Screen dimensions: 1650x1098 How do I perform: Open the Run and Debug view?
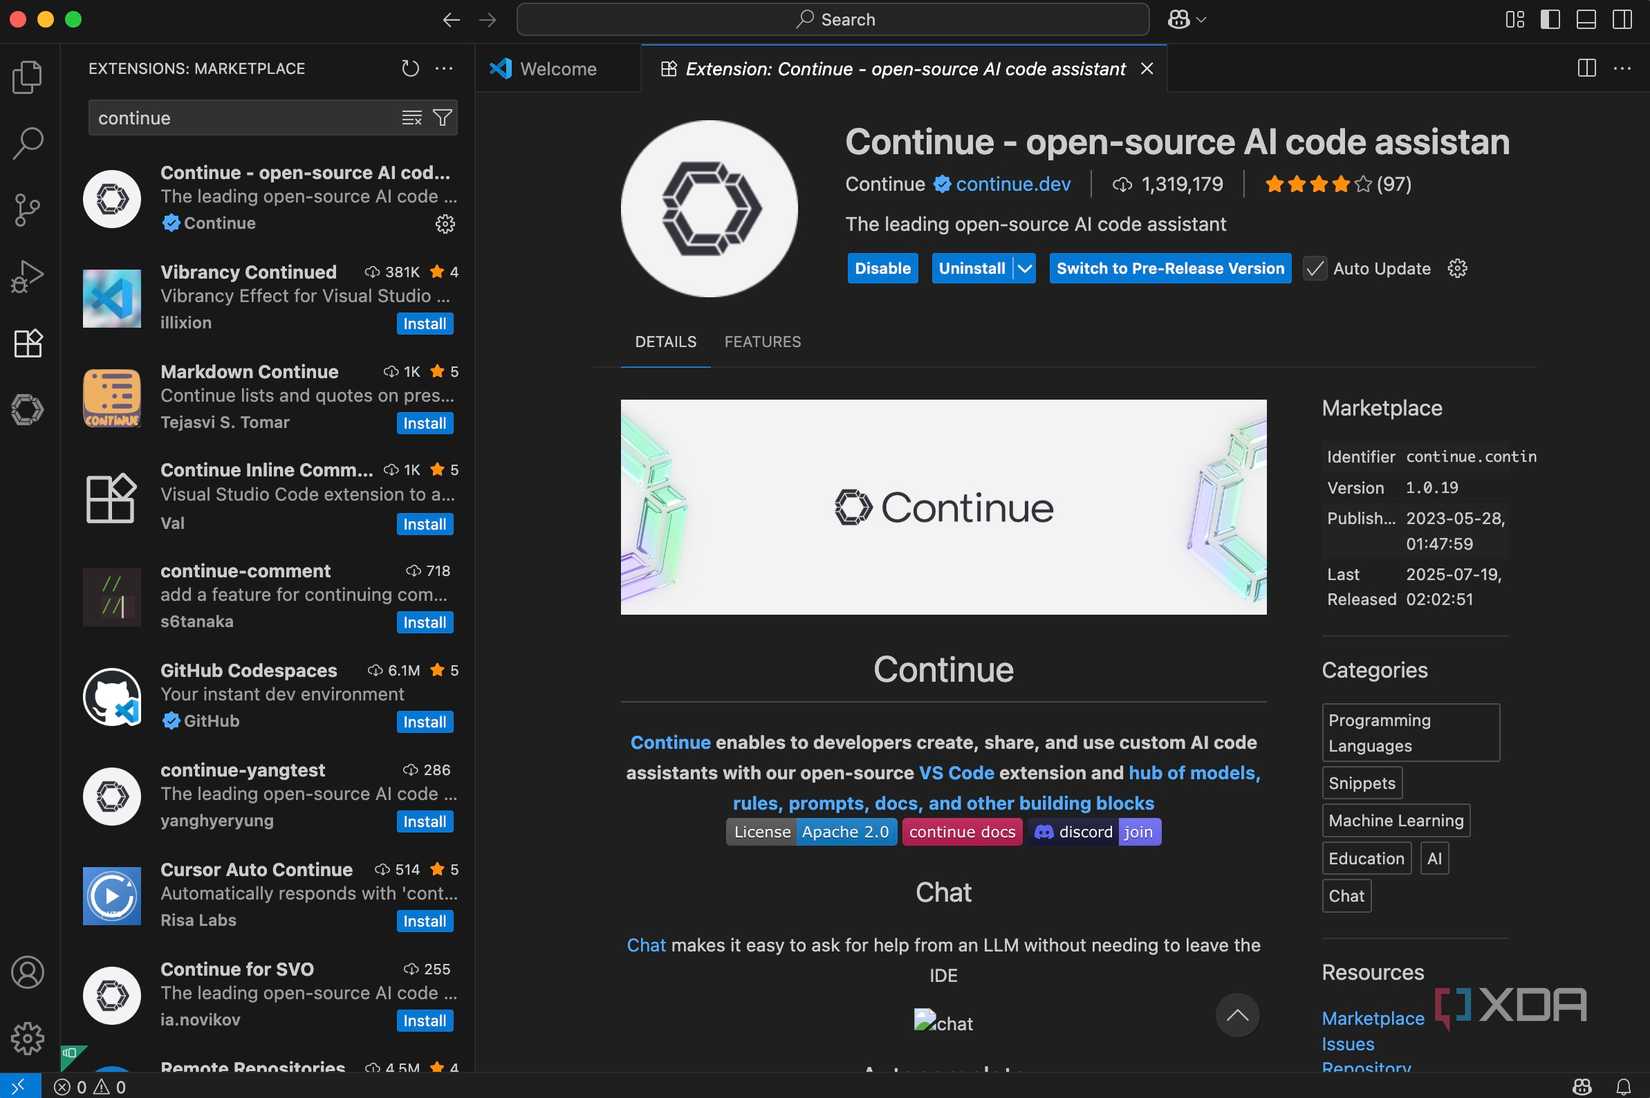tap(27, 275)
